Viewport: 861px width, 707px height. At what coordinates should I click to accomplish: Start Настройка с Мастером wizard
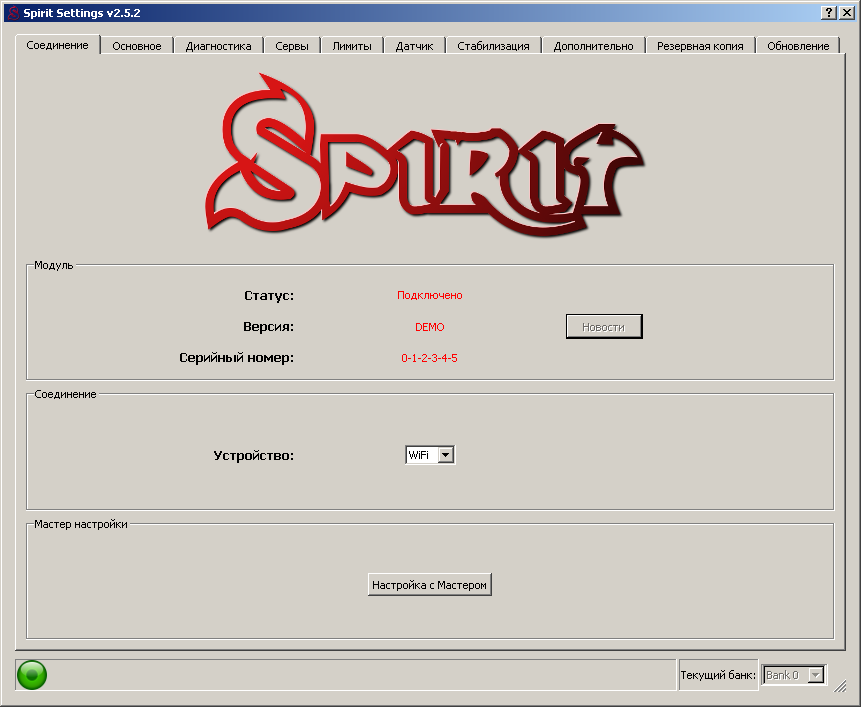coord(430,585)
